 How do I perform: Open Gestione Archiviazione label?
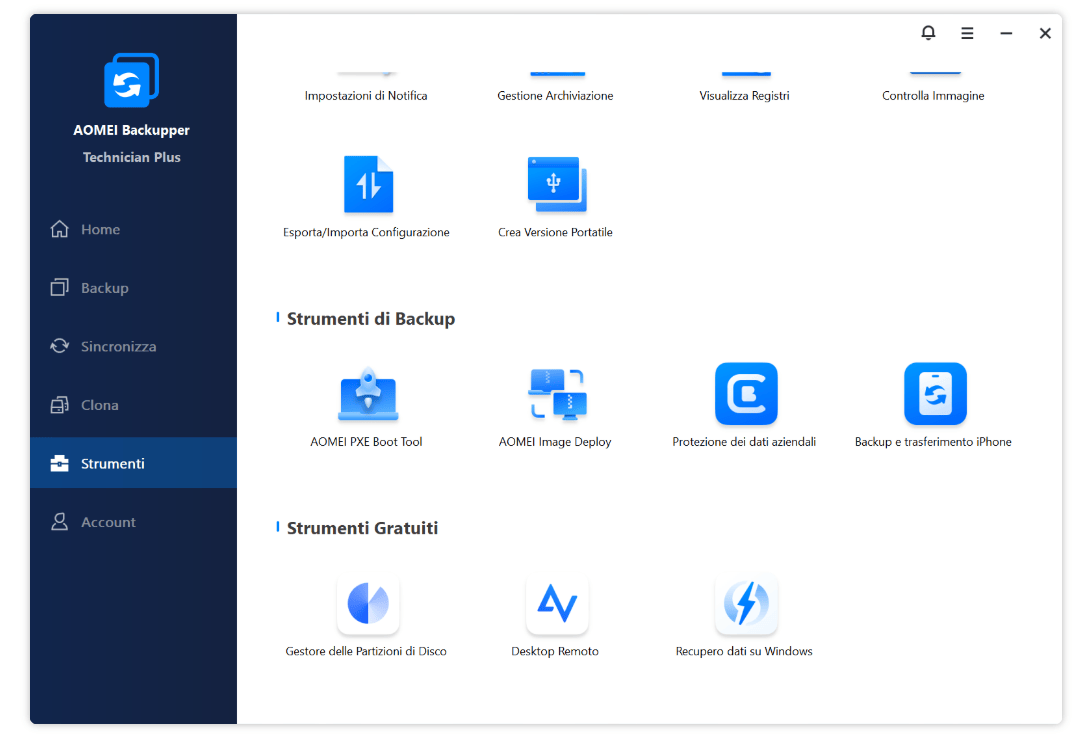pyautogui.click(x=555, y=95)
